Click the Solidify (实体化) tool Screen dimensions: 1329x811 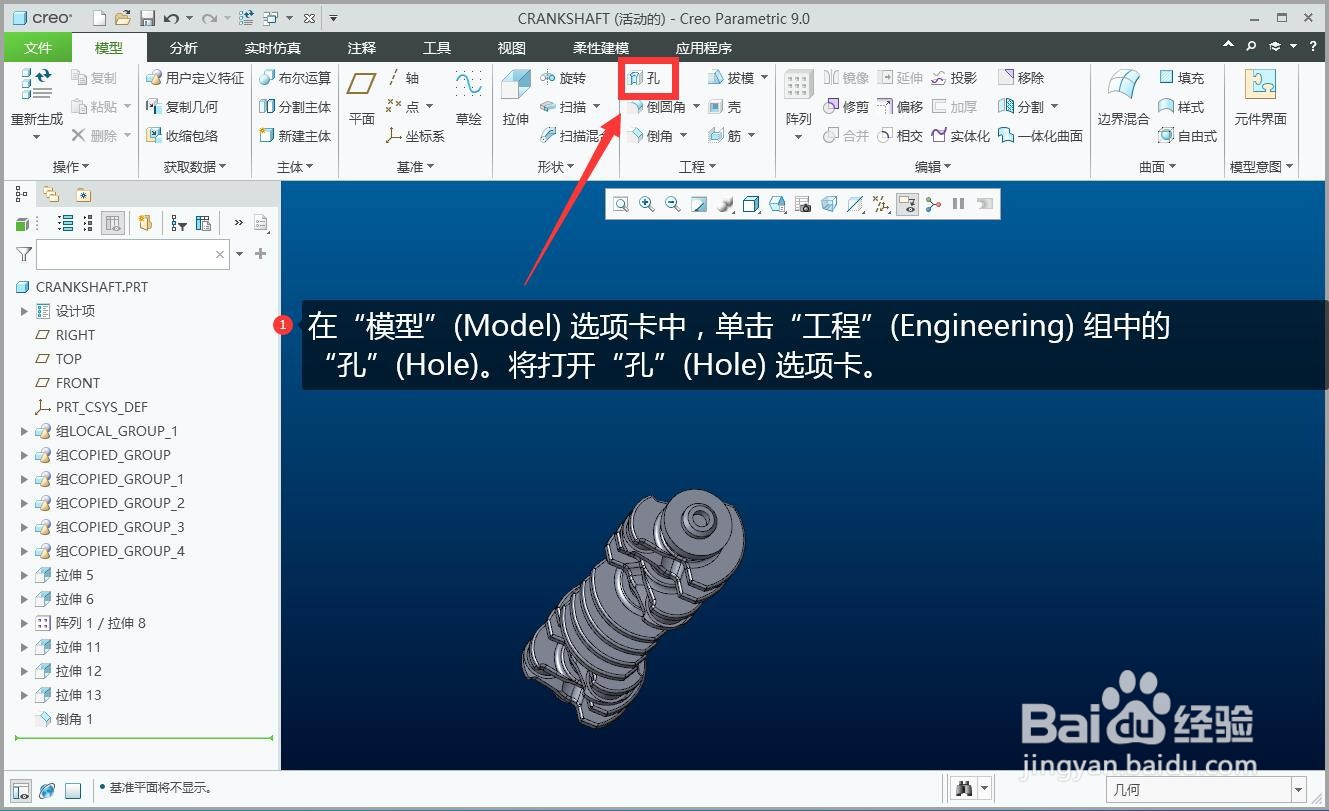coord(960,136)
